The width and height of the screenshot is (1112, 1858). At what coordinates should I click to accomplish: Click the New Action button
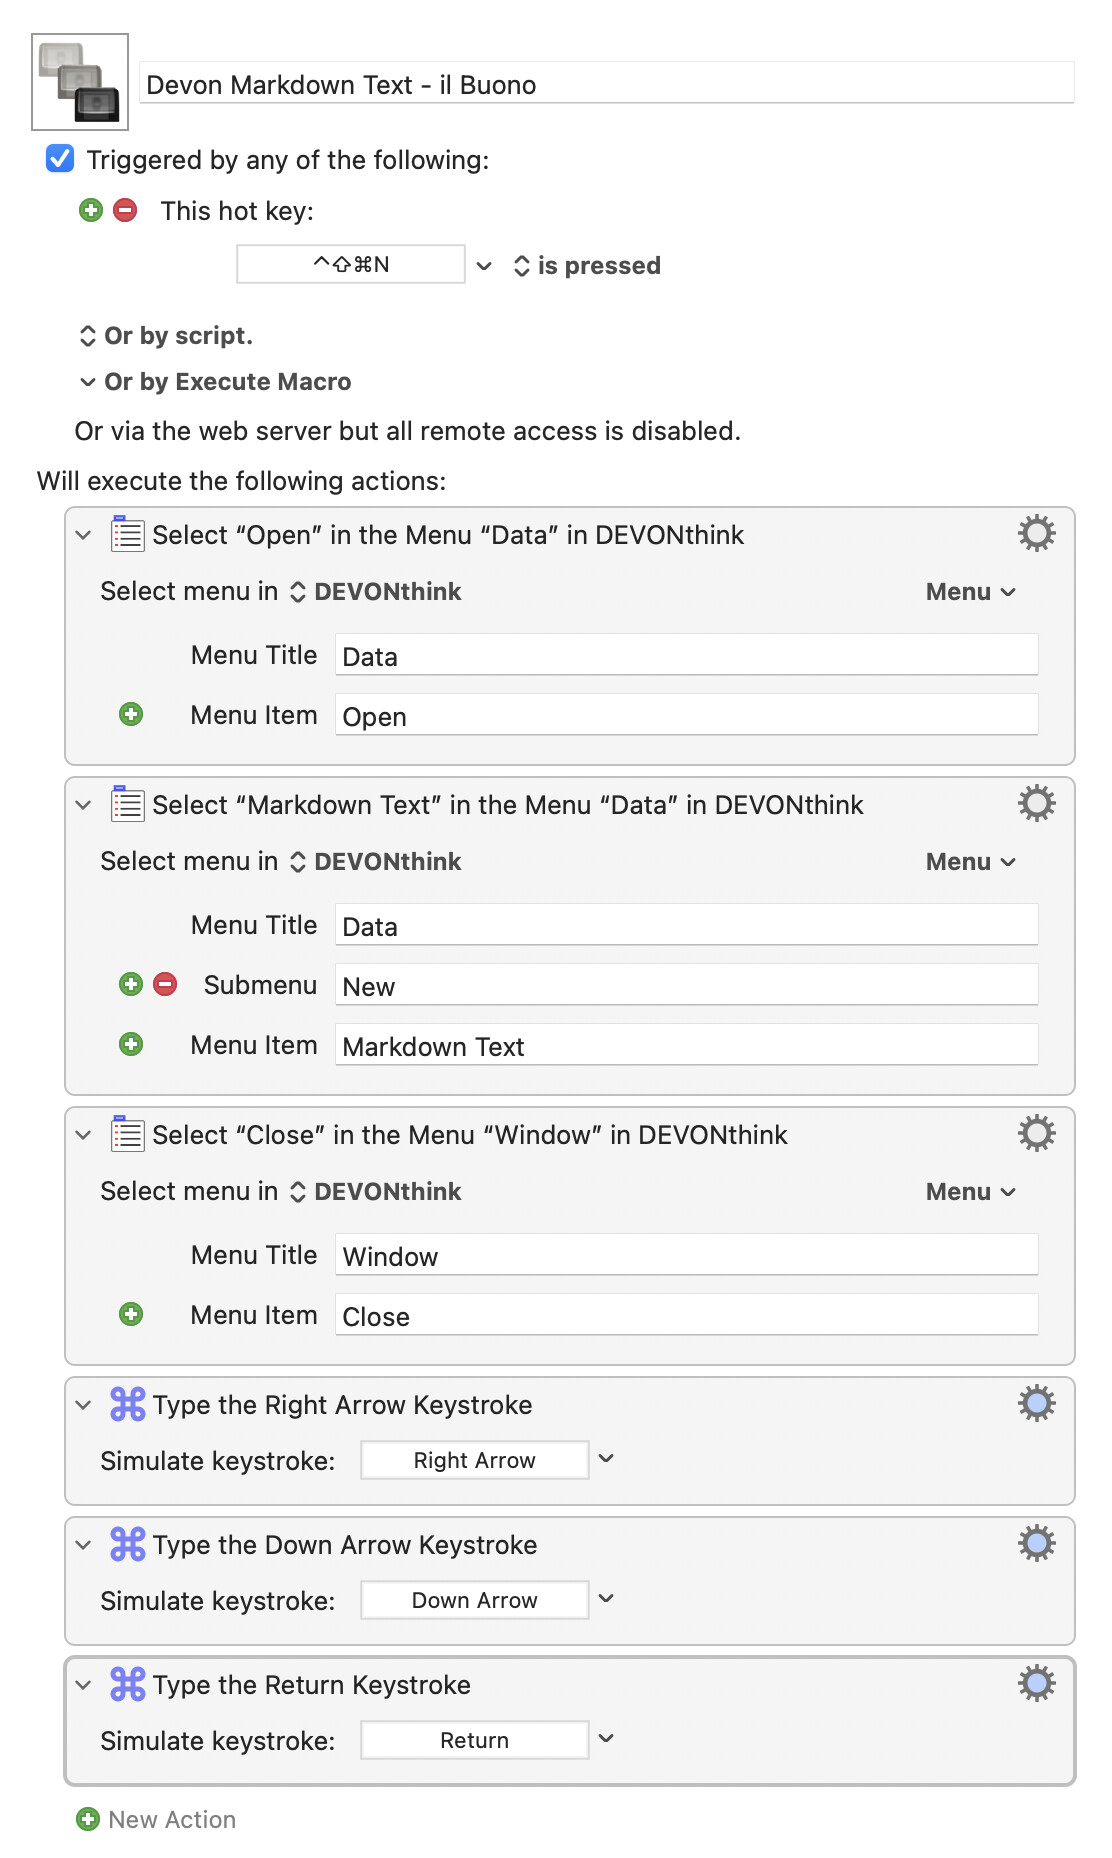tap(157, 1819)
